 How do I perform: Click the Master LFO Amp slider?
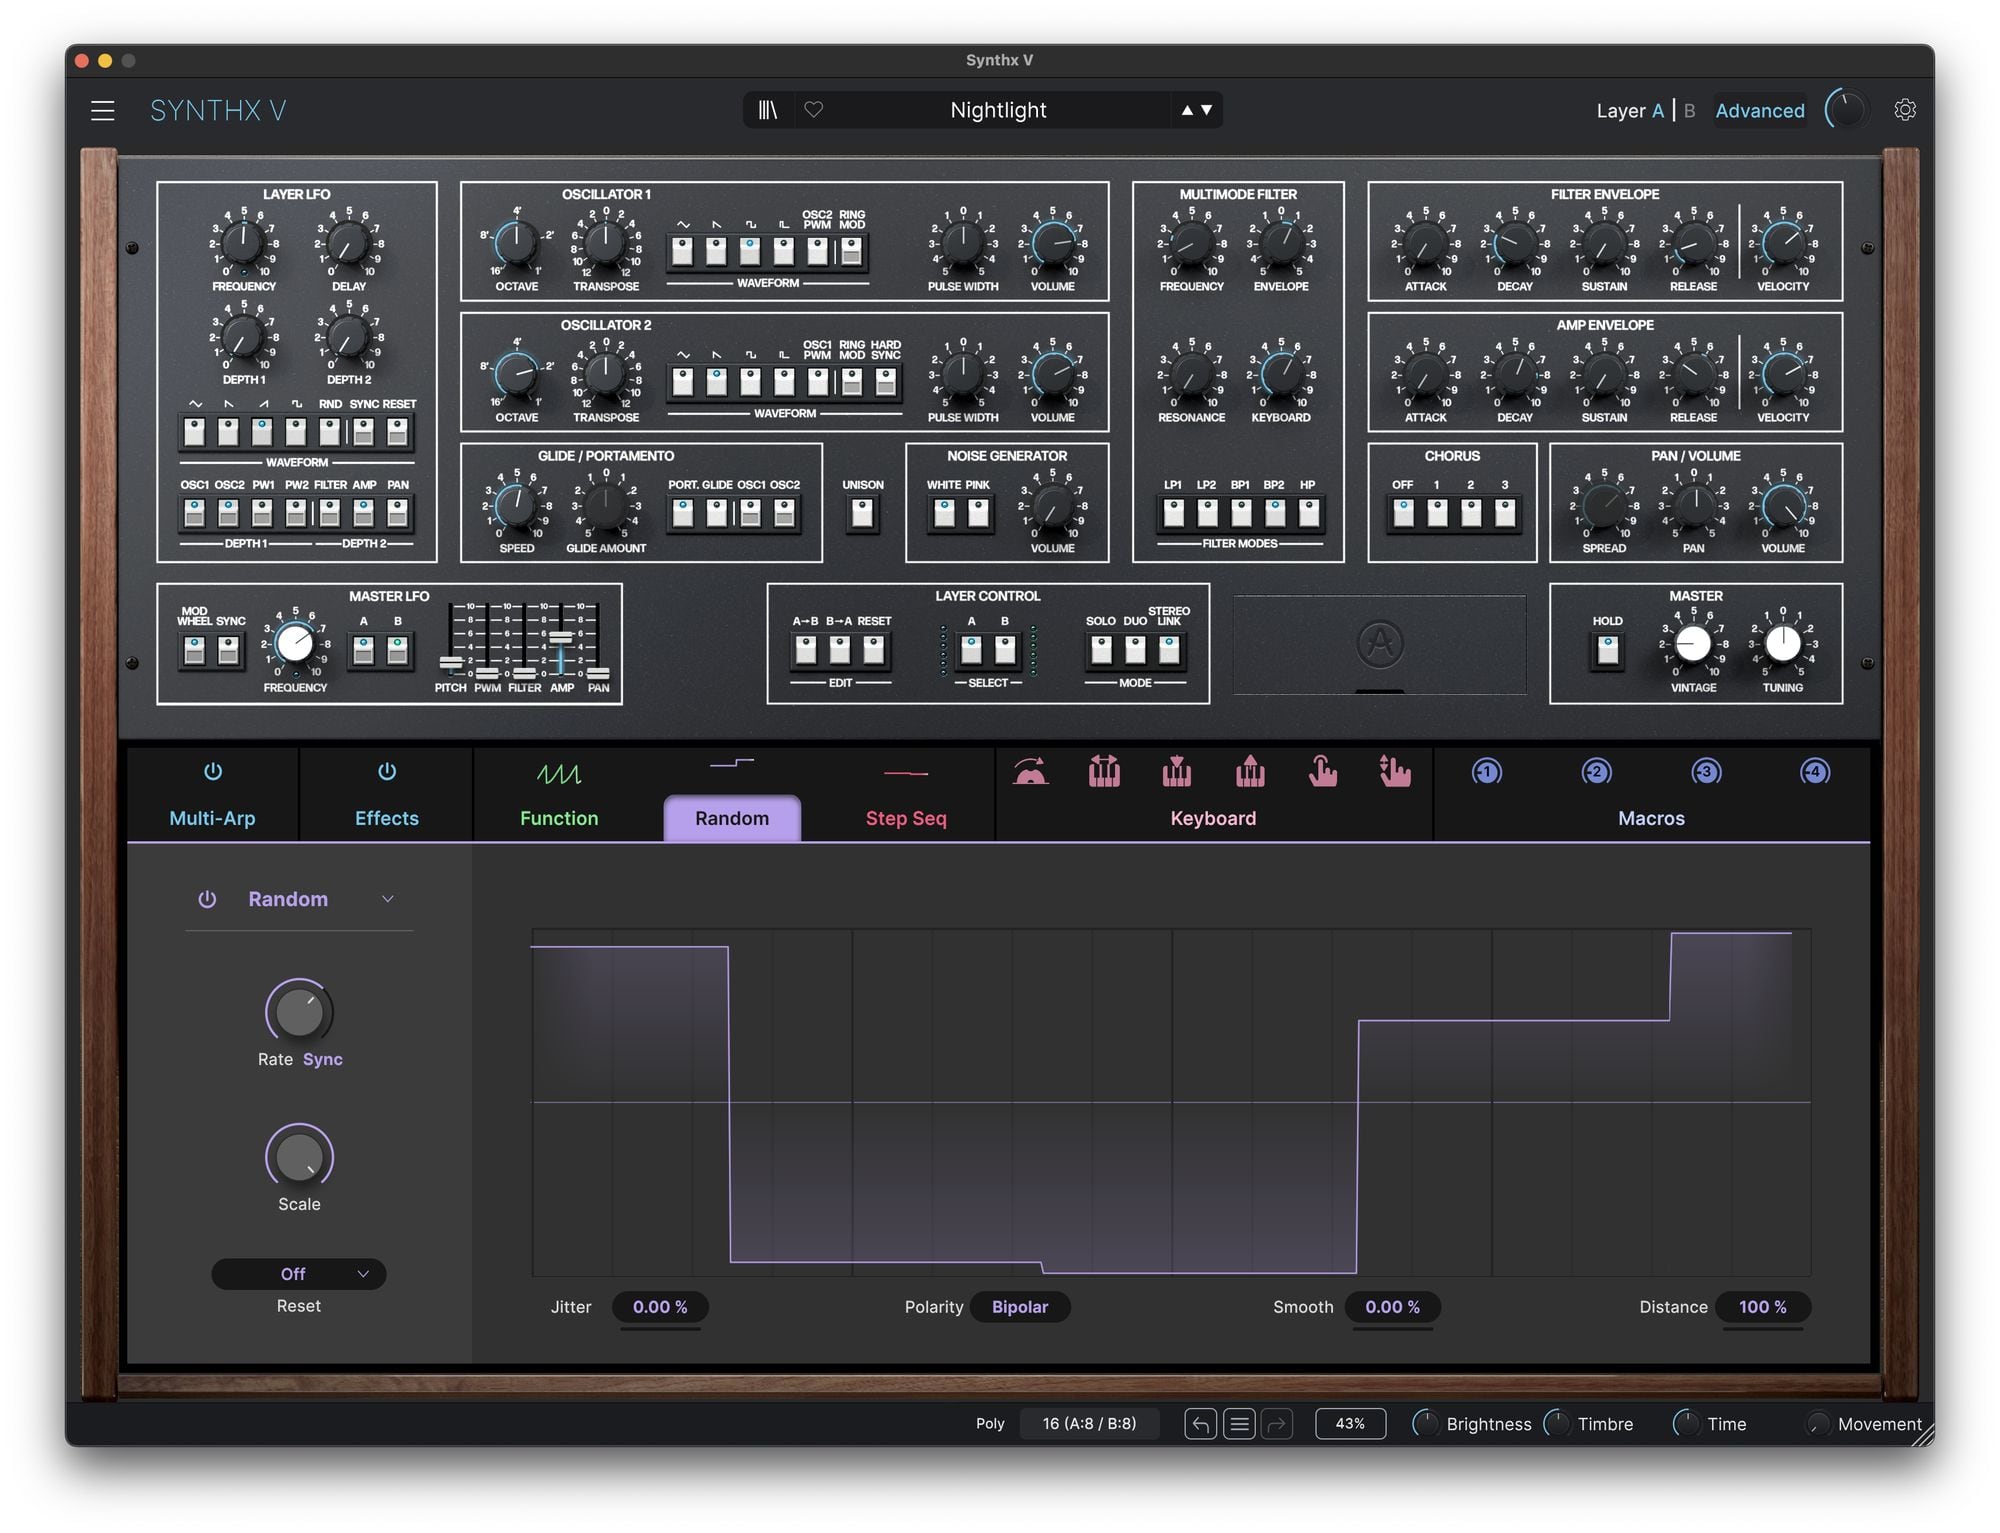562,638
